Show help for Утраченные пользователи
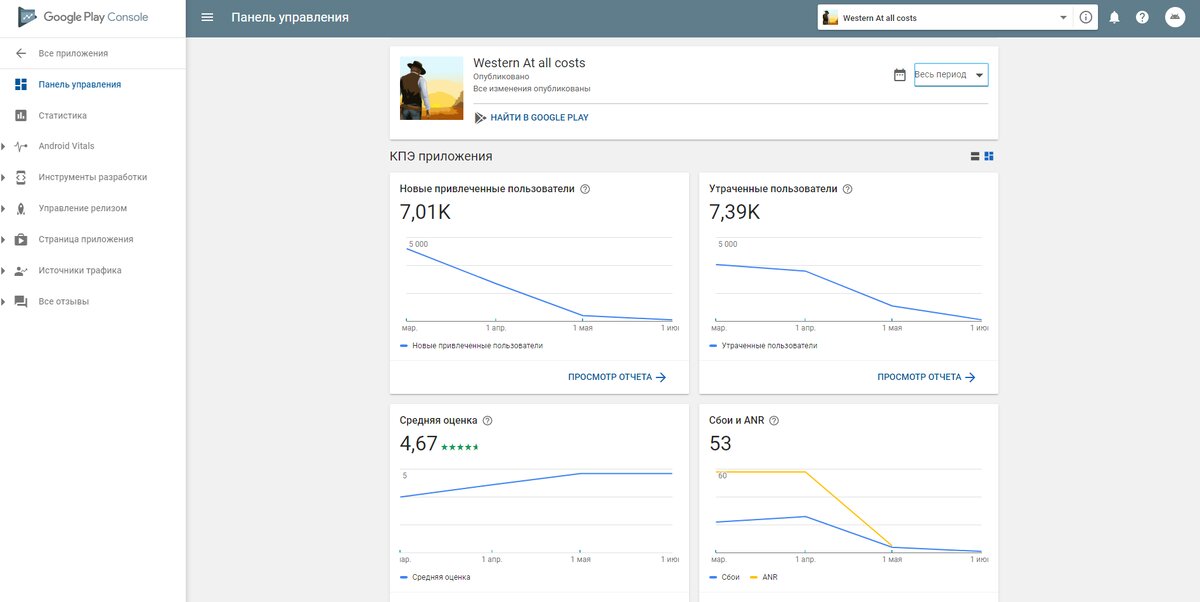Viewport: 1200px width, 602px height. coord(848,189)
